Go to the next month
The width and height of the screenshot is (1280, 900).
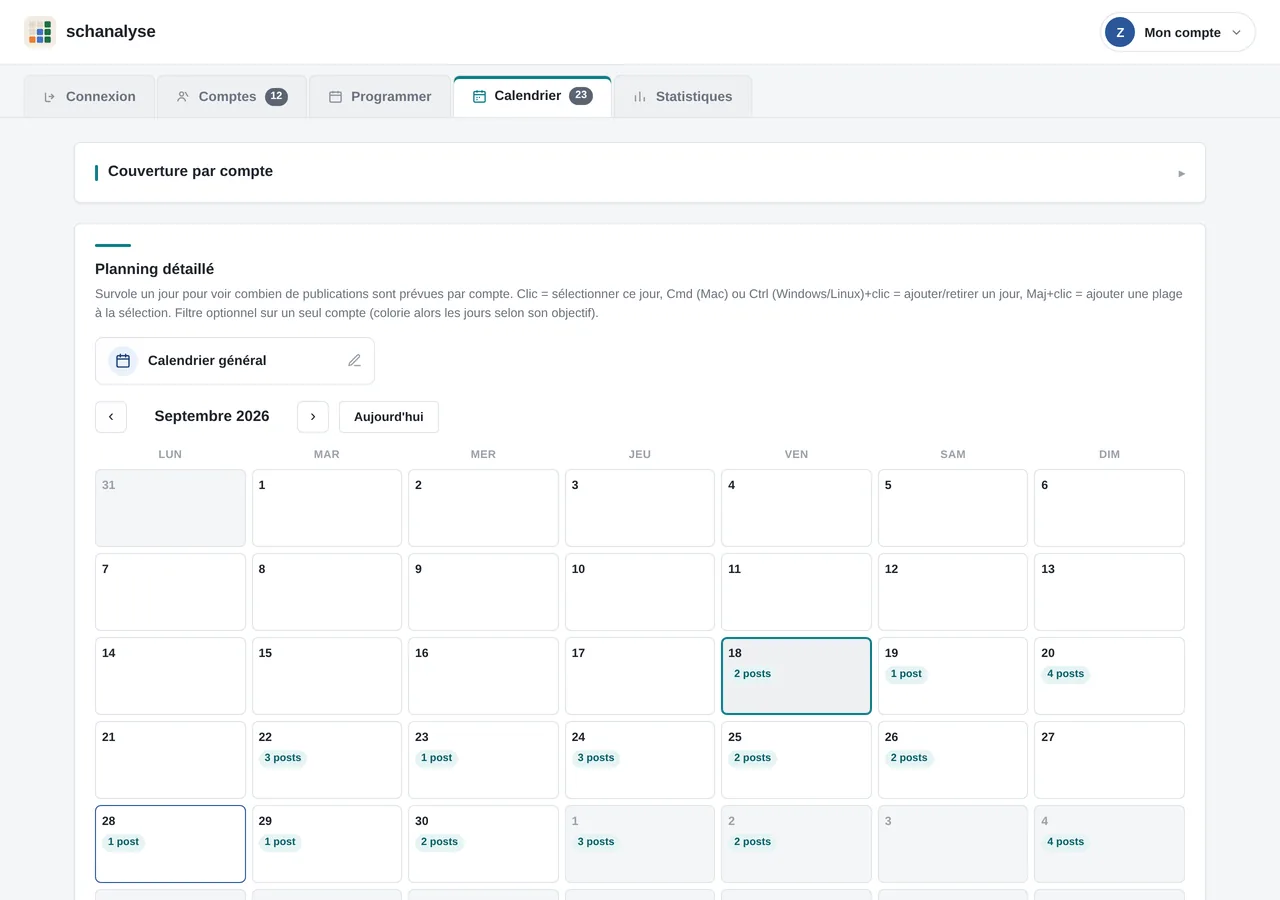[x=313, y=417]
